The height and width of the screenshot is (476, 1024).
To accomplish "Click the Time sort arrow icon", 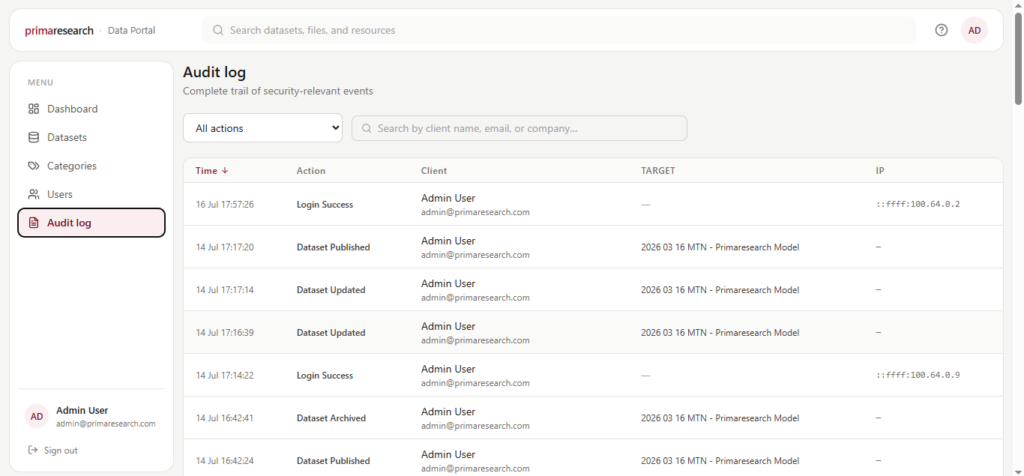I will [225, 170].
